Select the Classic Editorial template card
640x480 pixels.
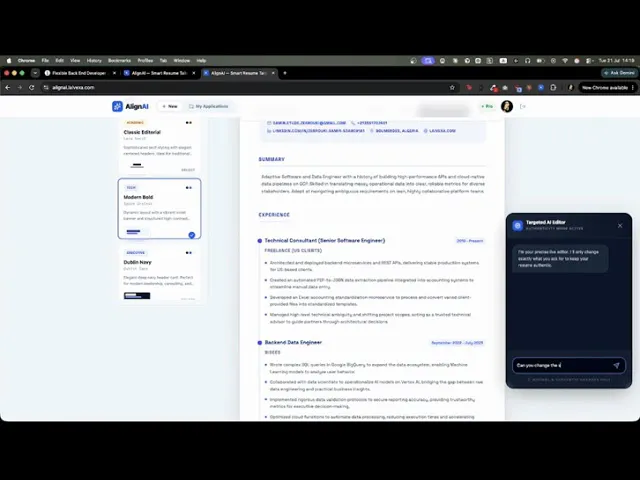coord(159,146)
